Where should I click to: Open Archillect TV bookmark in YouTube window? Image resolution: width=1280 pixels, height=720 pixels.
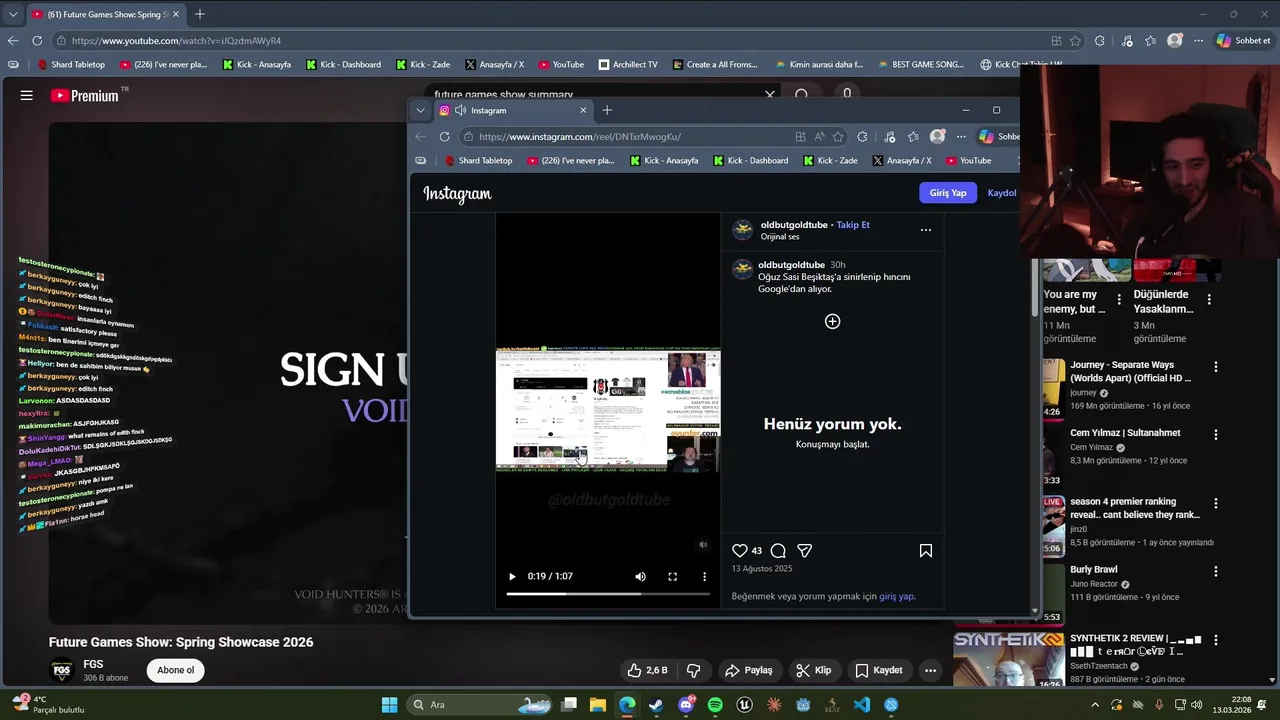[628, 64]
